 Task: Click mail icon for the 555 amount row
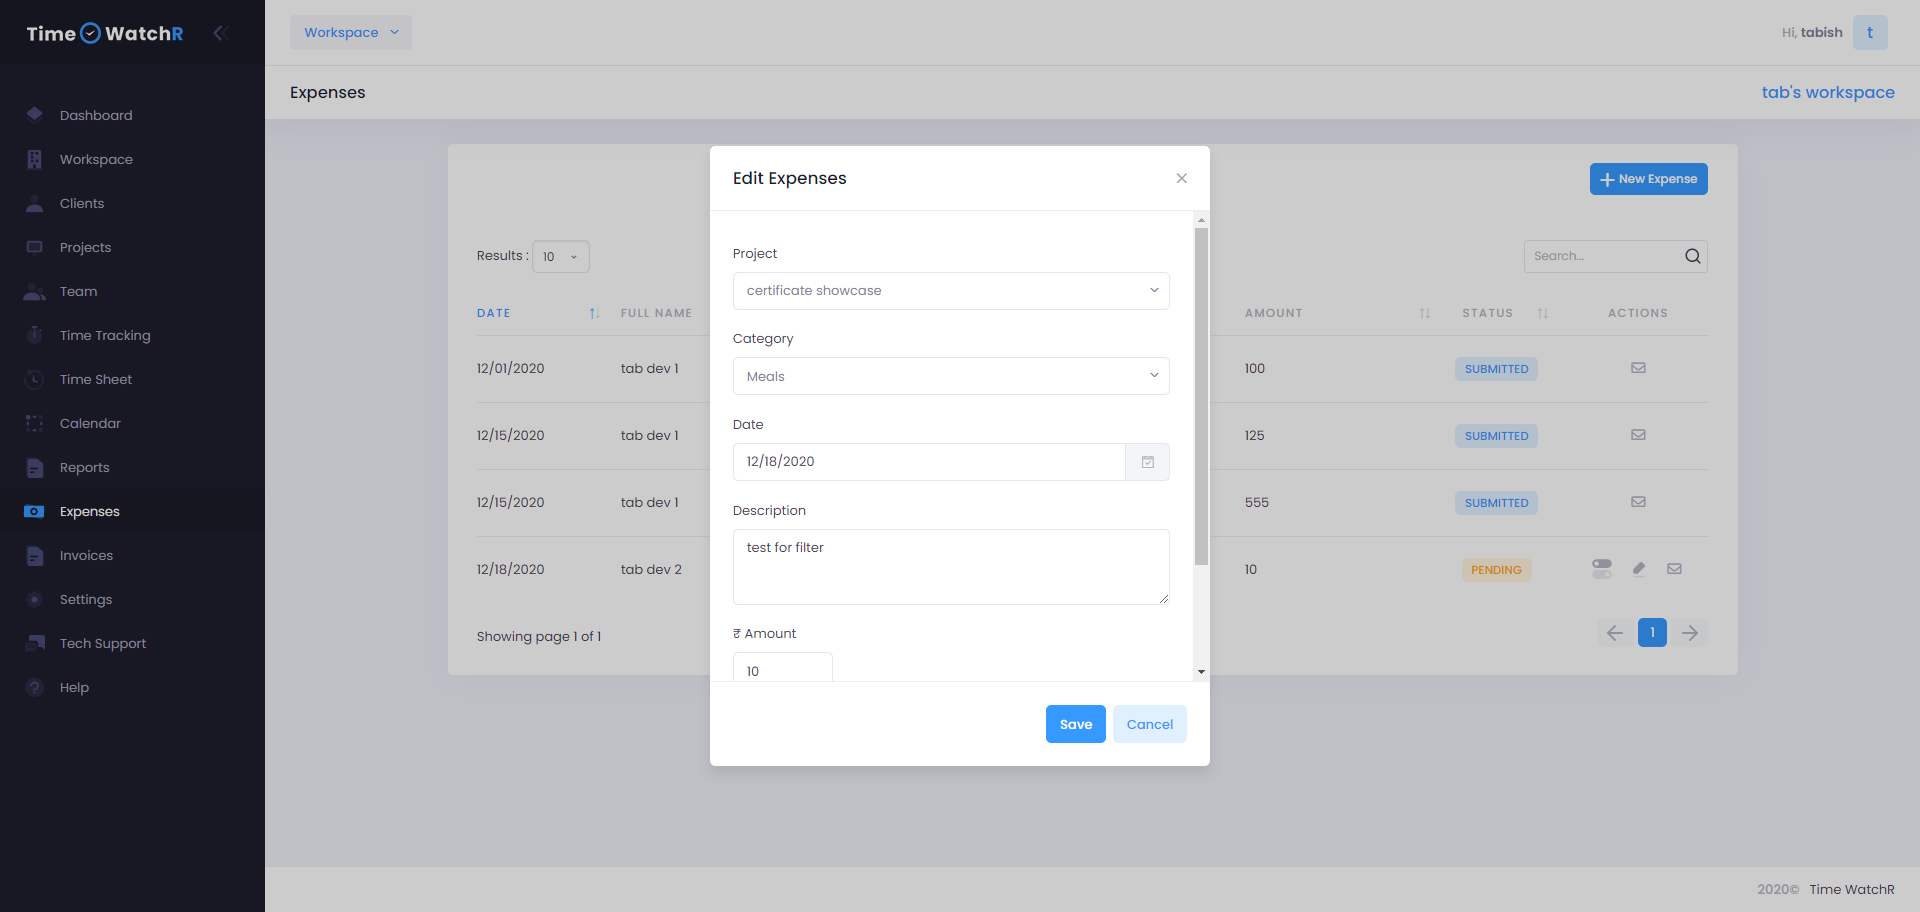click(1638, 502)
